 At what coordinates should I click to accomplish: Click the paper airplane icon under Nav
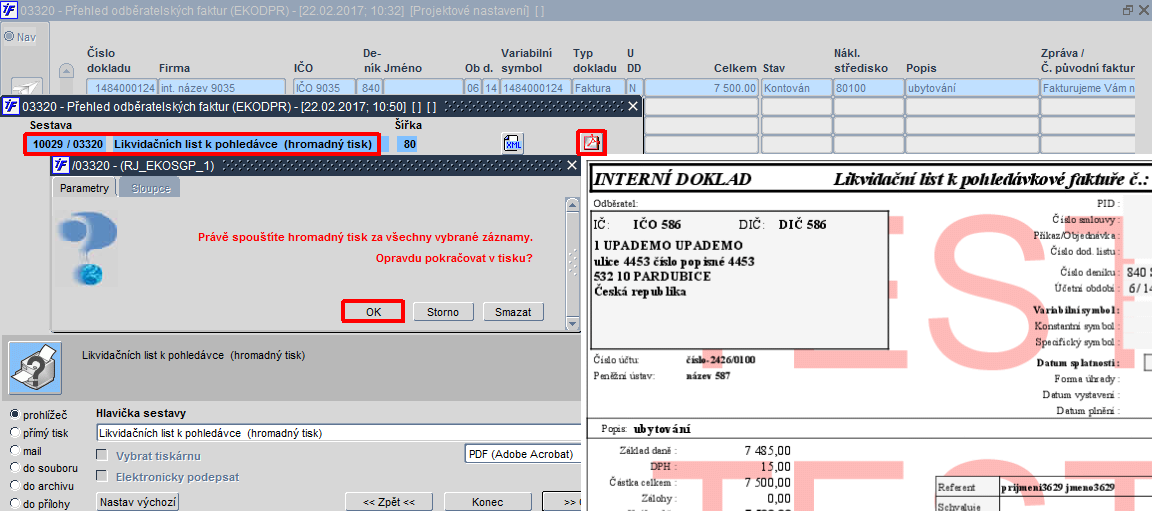click(x=26, y=88)
